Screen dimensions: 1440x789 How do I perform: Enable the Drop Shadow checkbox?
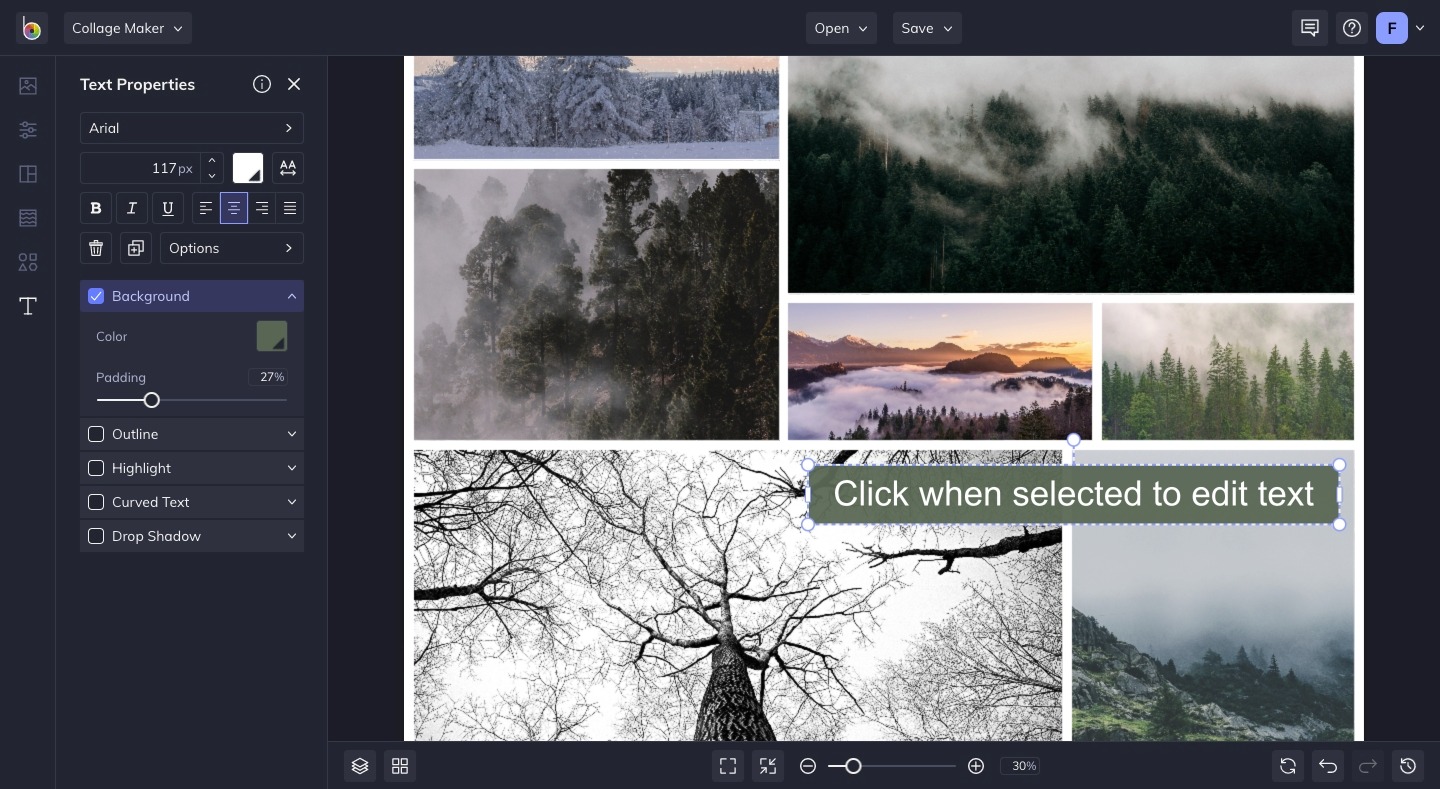tap(96, 536)
